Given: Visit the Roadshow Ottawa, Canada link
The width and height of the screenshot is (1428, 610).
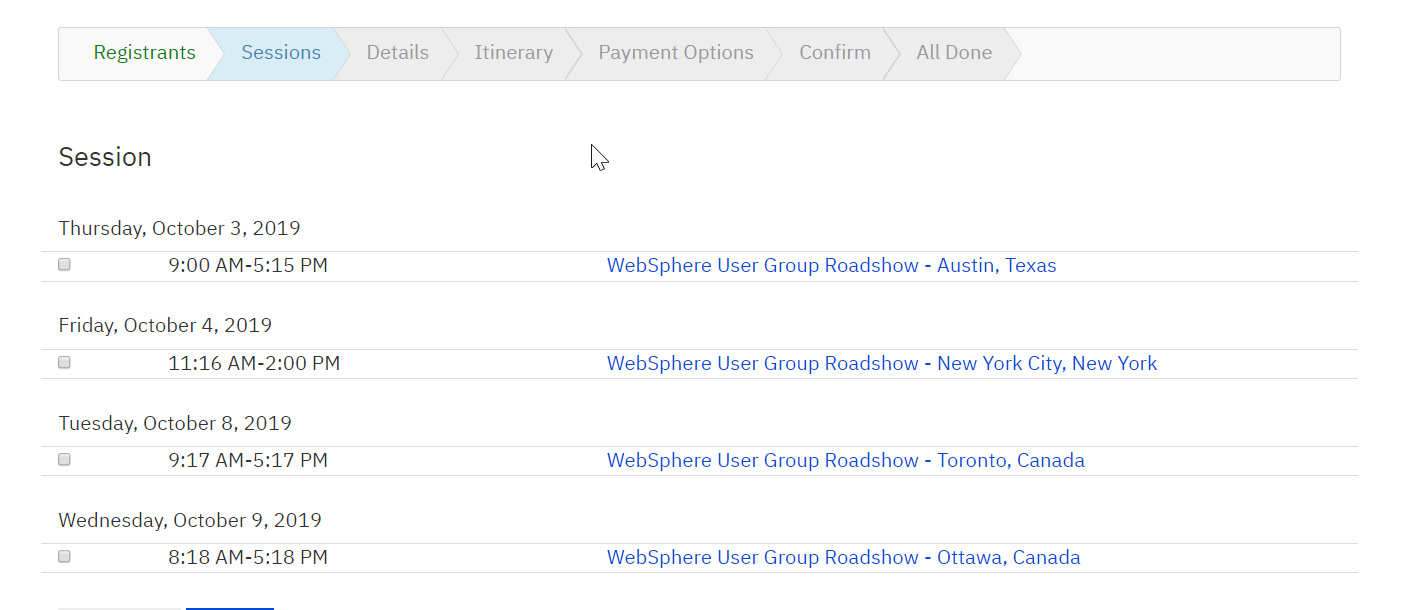Looking at the screenshot, I should [844, 558].
